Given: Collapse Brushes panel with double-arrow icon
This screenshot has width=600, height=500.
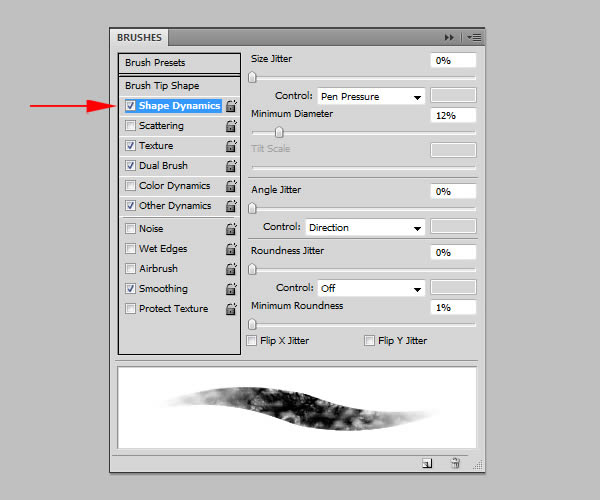Looking at the screenshot, I should point(449,37).
